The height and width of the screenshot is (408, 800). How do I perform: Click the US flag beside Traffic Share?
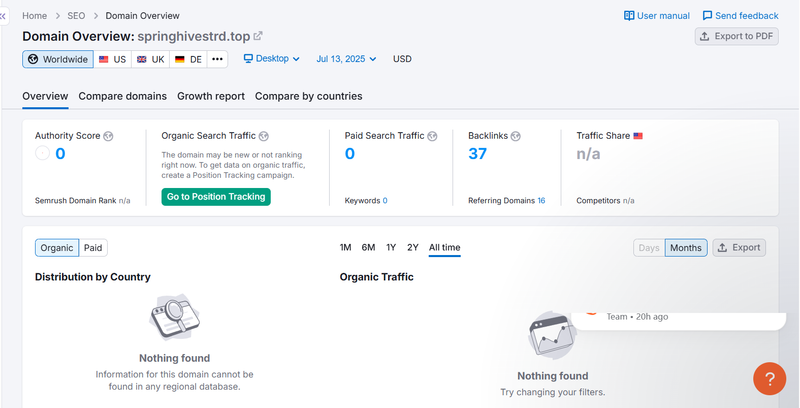tap(638, 136)
